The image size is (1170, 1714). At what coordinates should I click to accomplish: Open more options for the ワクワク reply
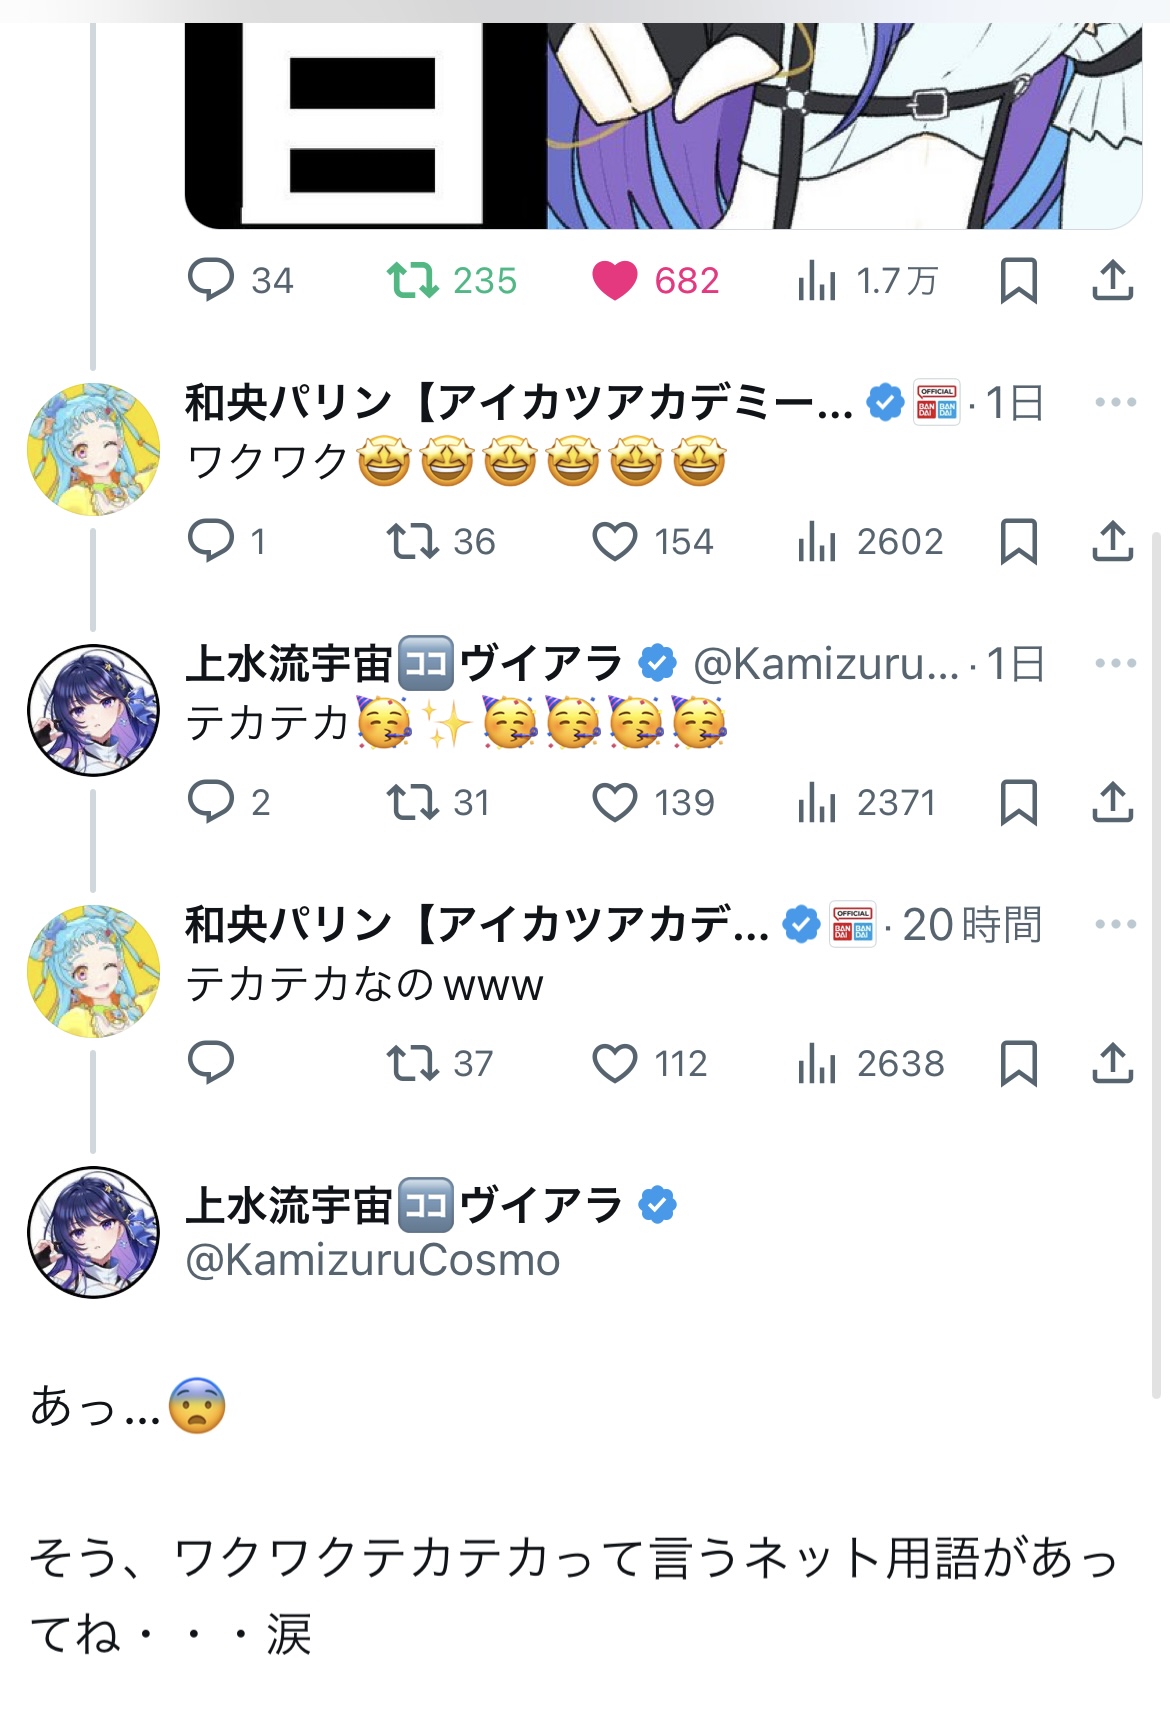[x=1115, y=403]
